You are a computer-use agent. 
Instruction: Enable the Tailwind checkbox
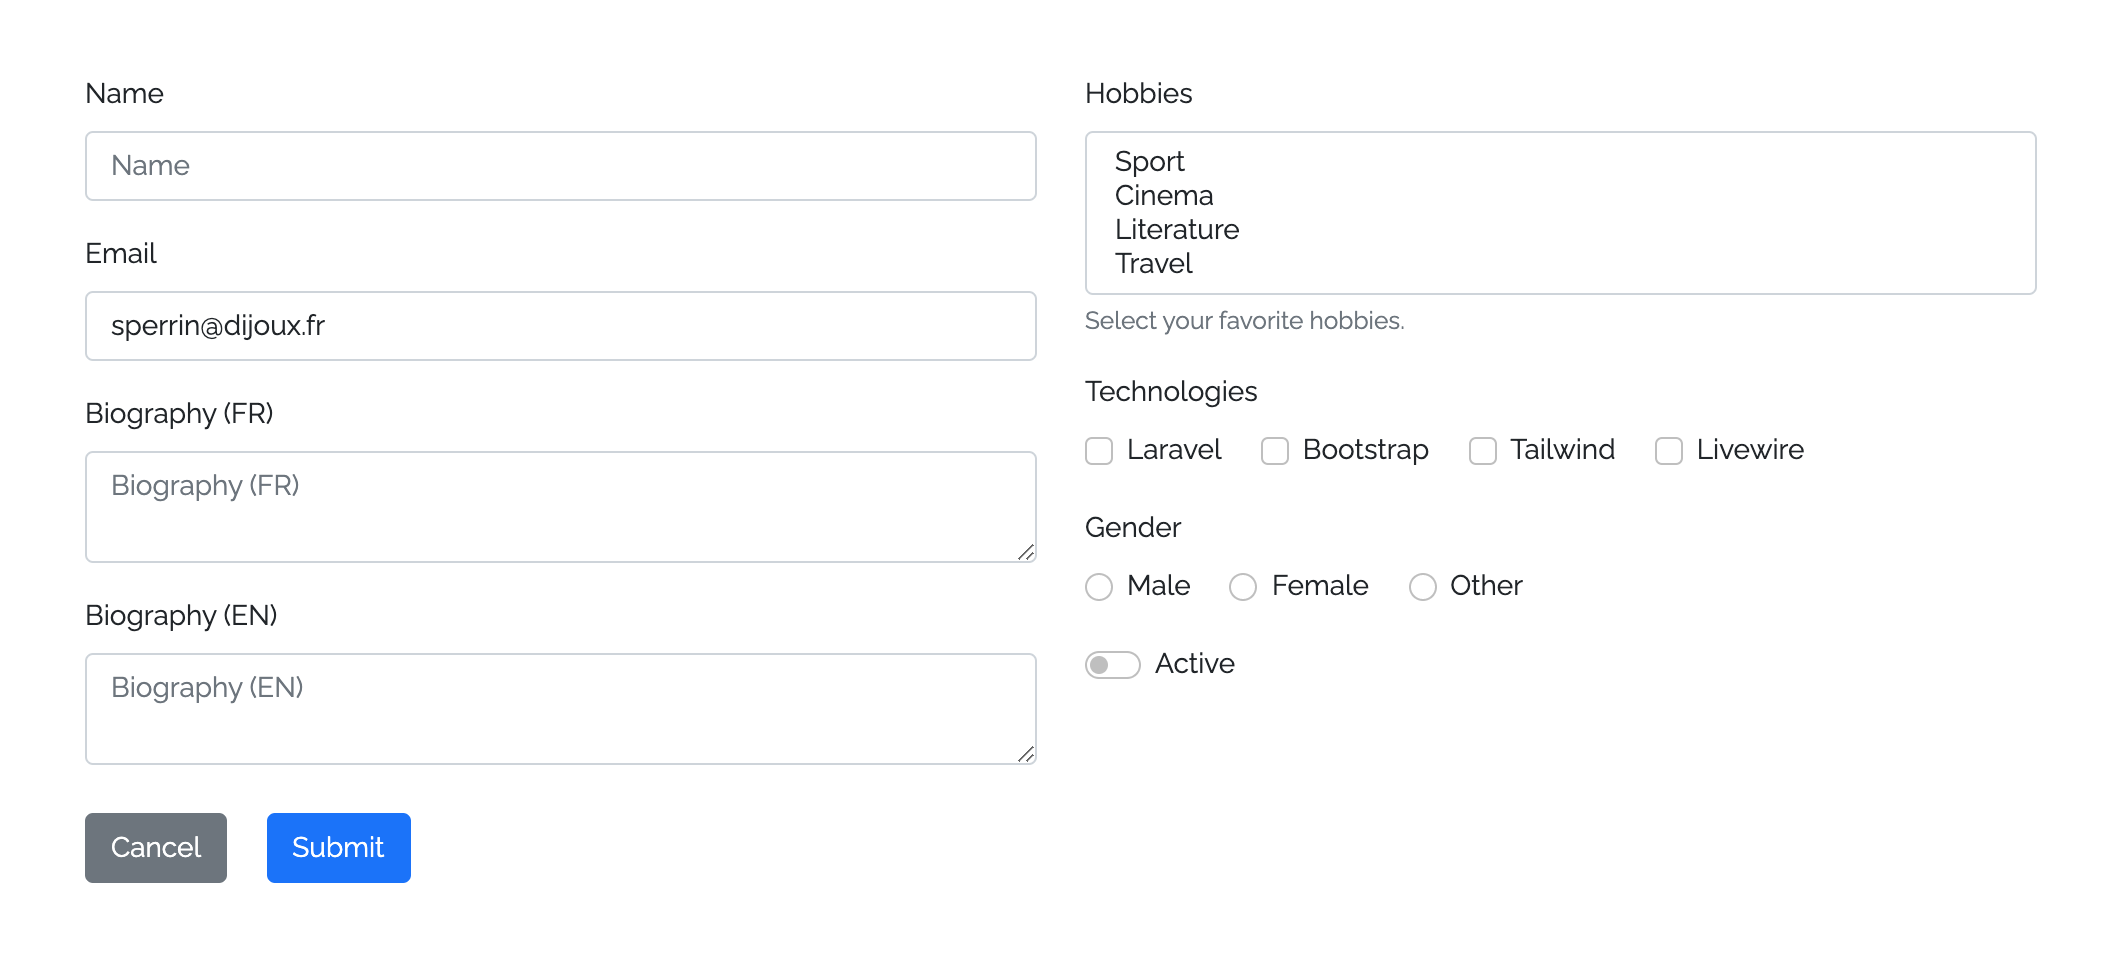pyautogui.click(x=1481, y=451)
